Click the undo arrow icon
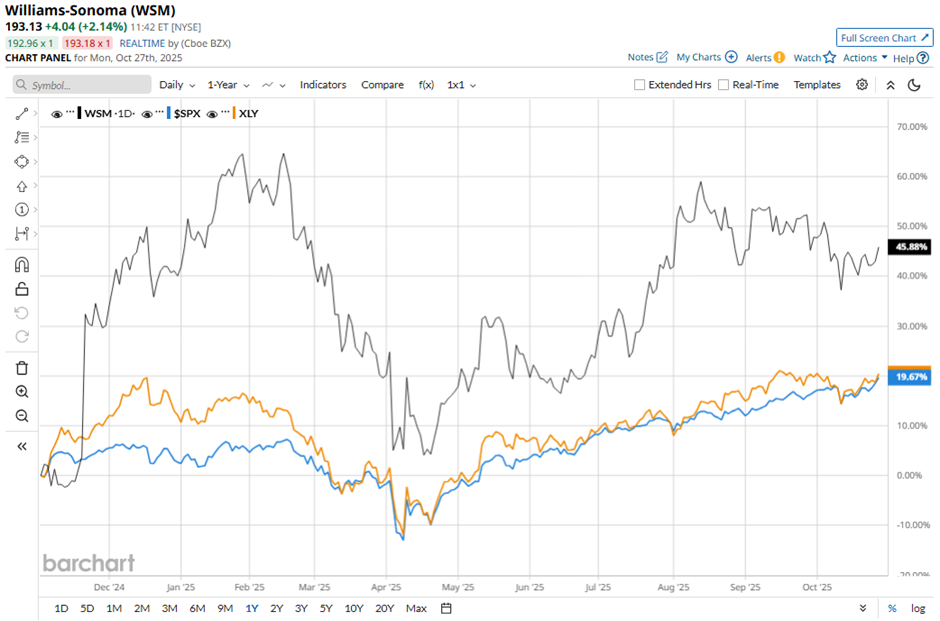 [22, 313]
